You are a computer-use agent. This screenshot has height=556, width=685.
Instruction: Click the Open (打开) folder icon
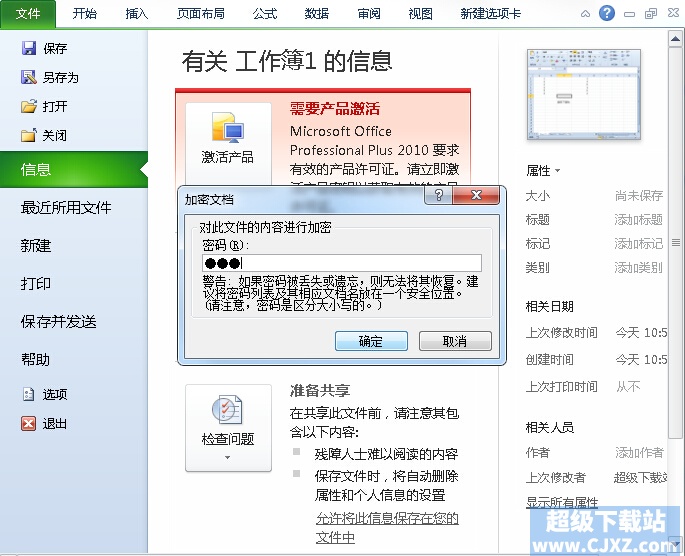point(29,106)
